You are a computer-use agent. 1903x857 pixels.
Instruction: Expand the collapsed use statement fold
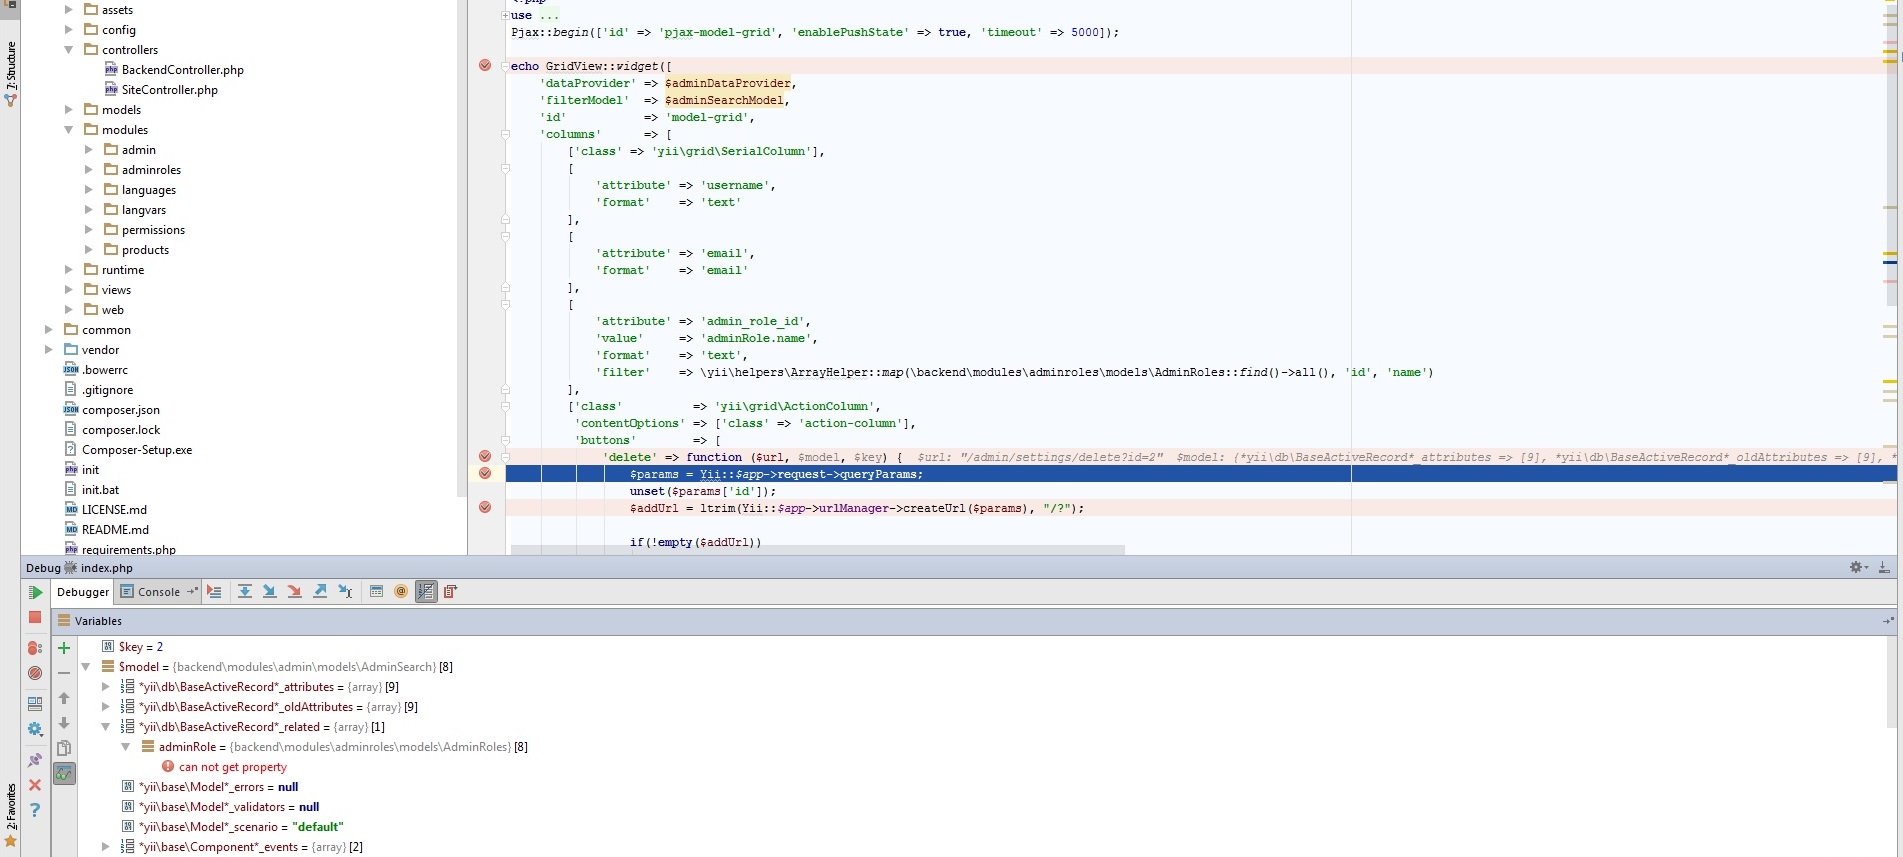pos(505,16)
